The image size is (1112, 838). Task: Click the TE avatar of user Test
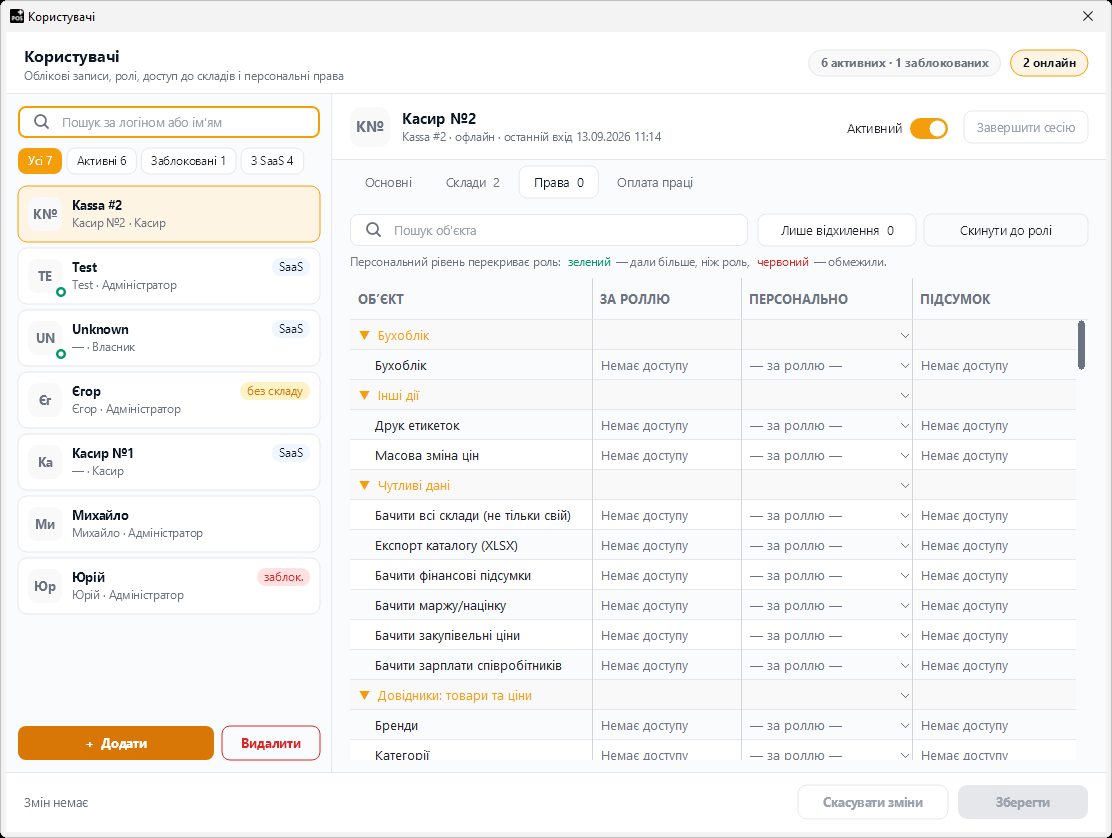tap(45, 276)
